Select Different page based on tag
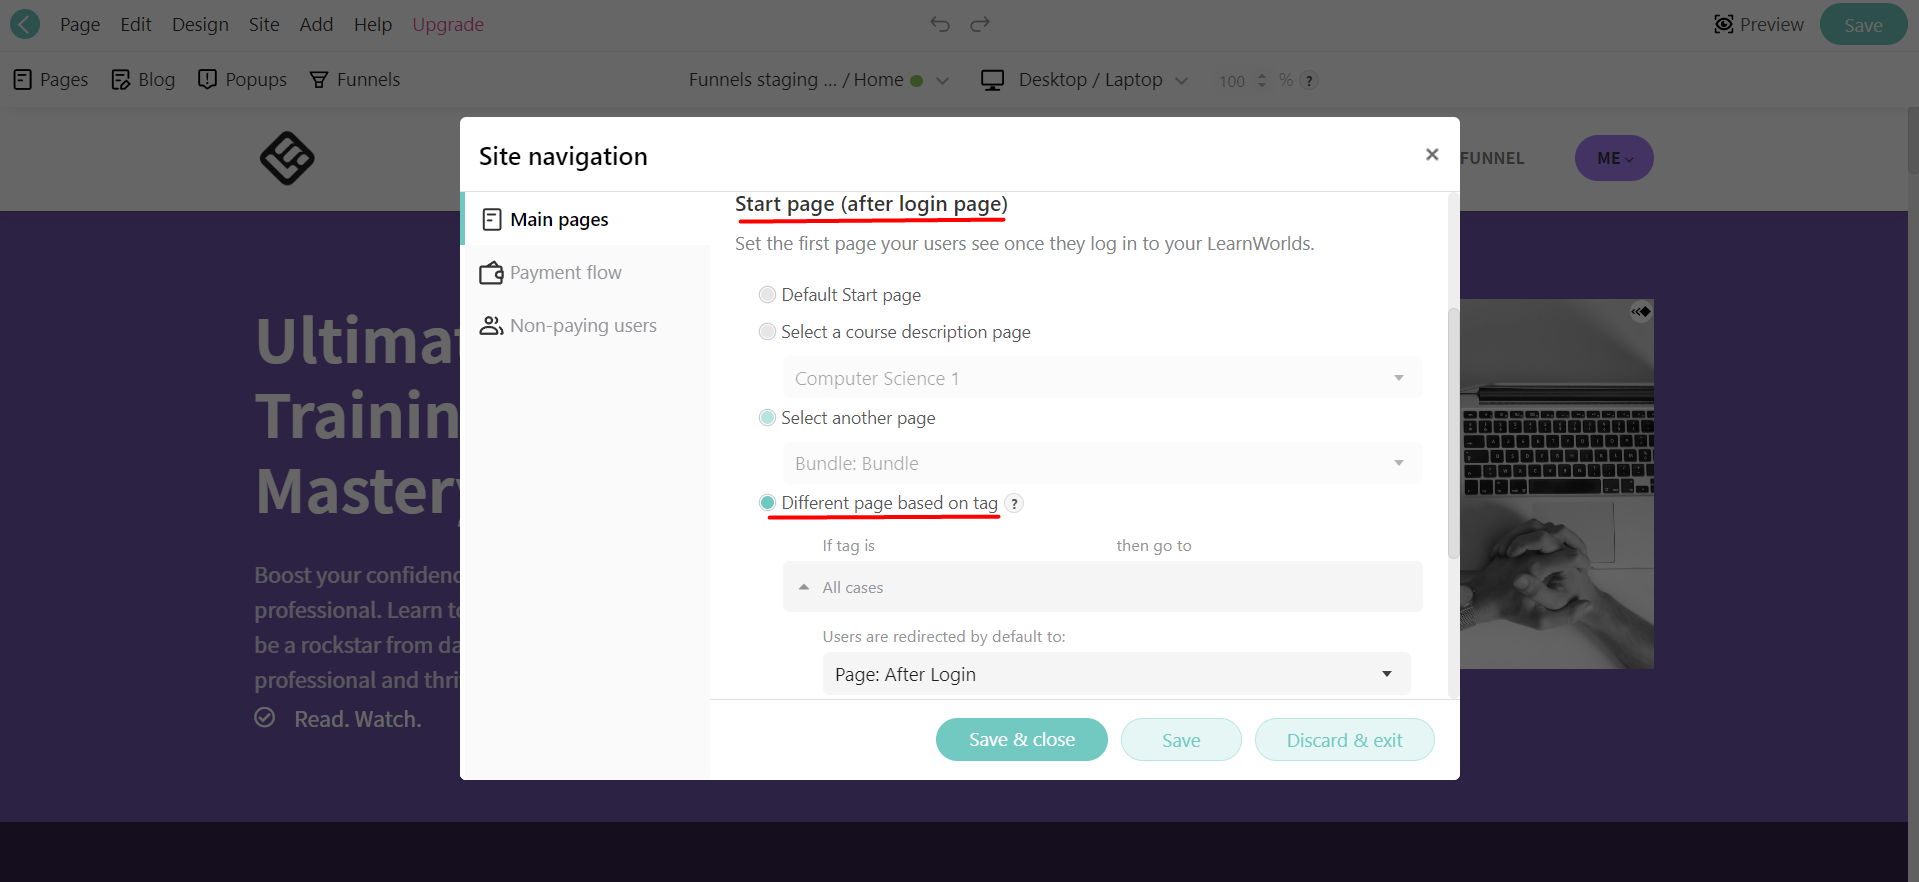This screenshot has height=882, width=1919. click(x=767, y=502)
